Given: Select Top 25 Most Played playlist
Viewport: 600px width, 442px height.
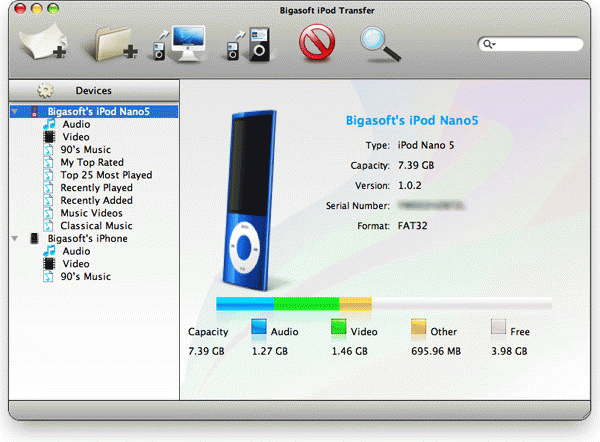Looking at the screenshot, I should tap(106, 175).
